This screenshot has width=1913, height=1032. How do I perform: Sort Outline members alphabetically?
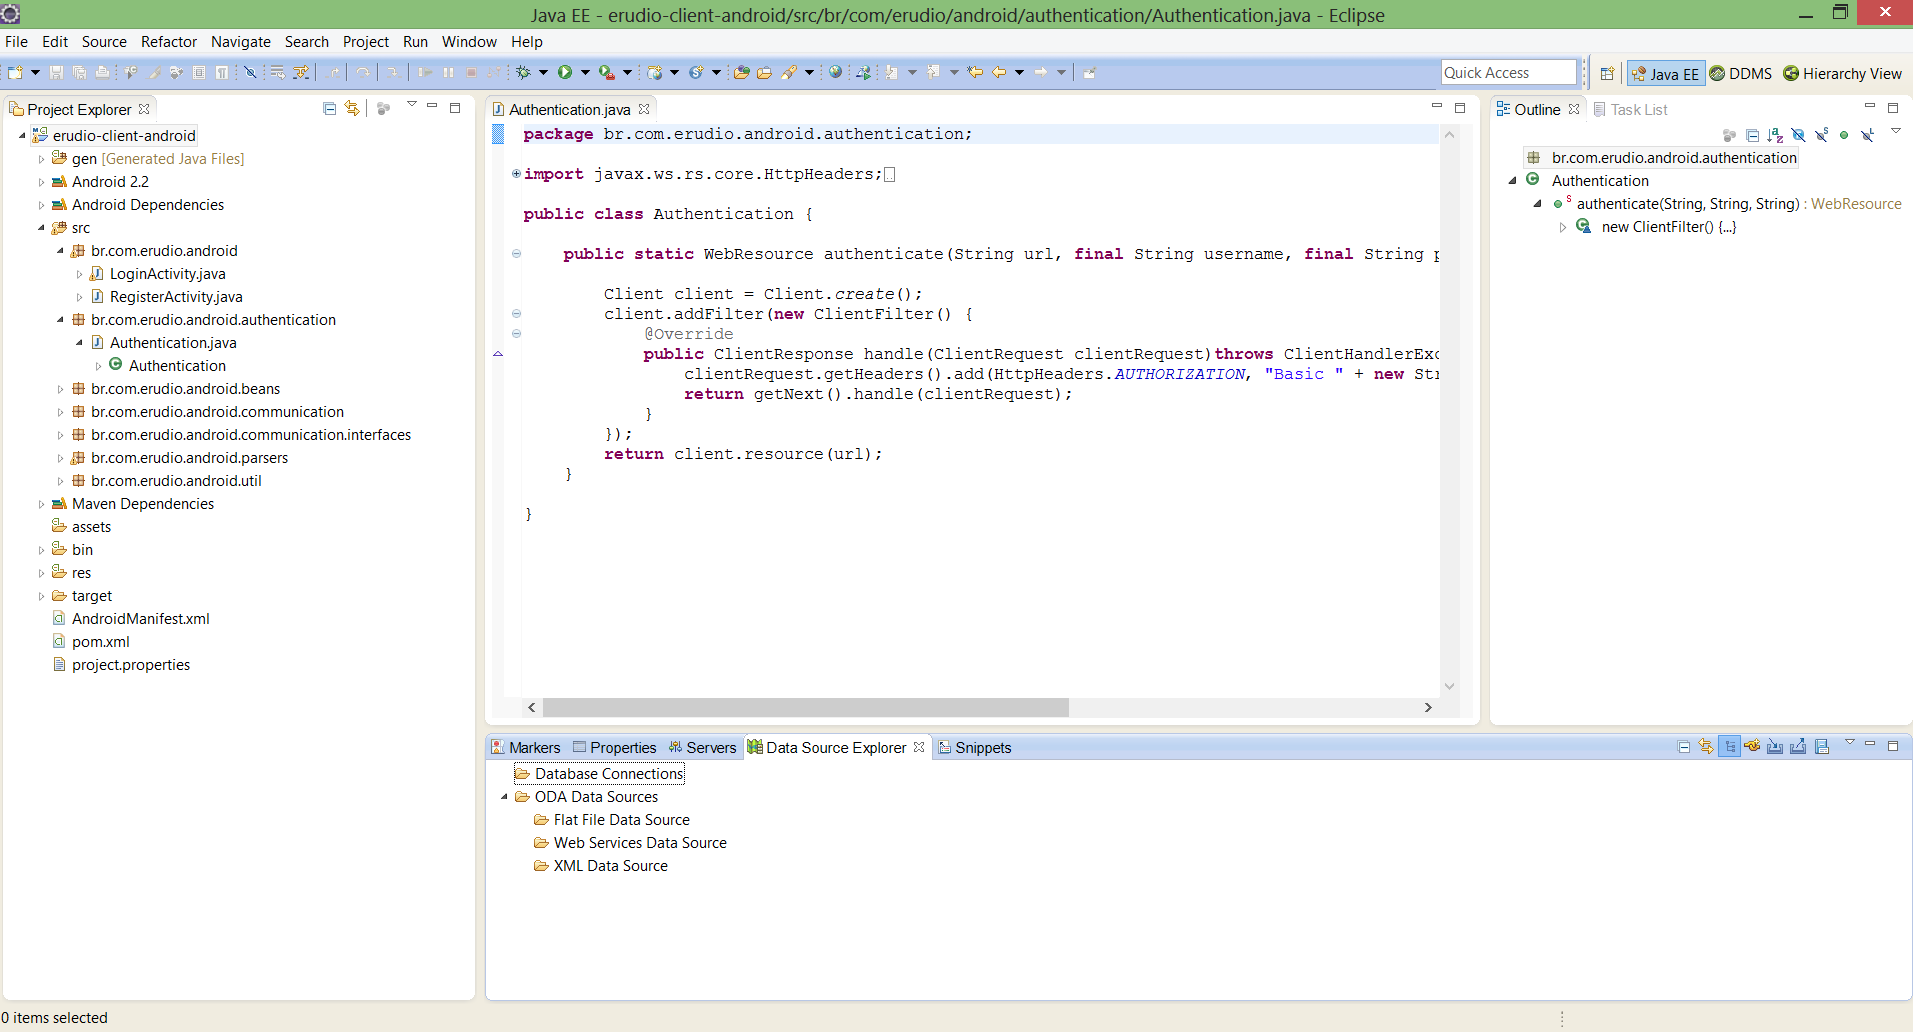pos(1775,135)
